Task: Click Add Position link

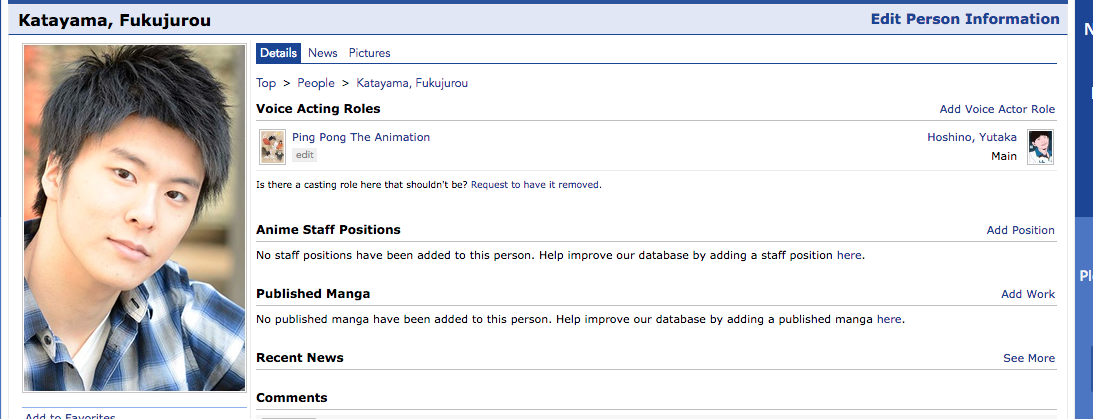Action: coord(1020,230)
